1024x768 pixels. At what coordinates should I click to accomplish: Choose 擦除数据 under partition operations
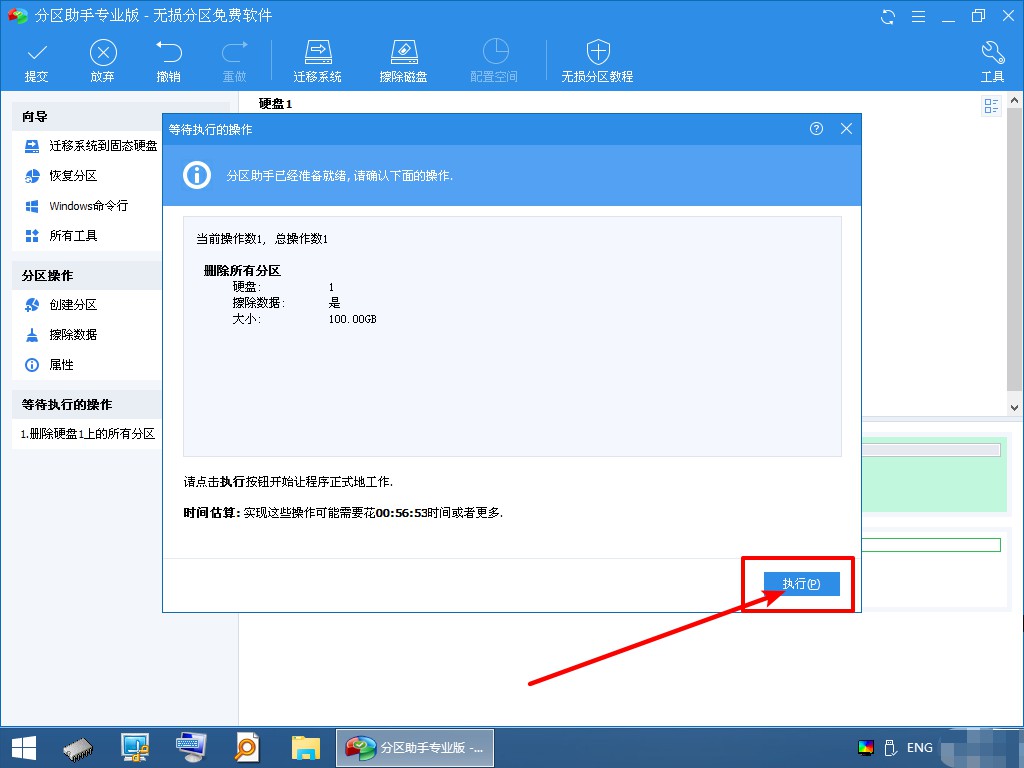click(x=61, y=335)
